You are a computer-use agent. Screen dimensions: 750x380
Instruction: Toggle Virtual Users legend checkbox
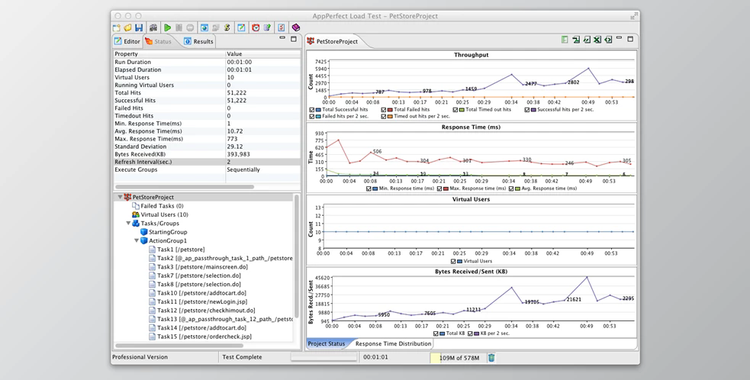click(x=453, y=261)
